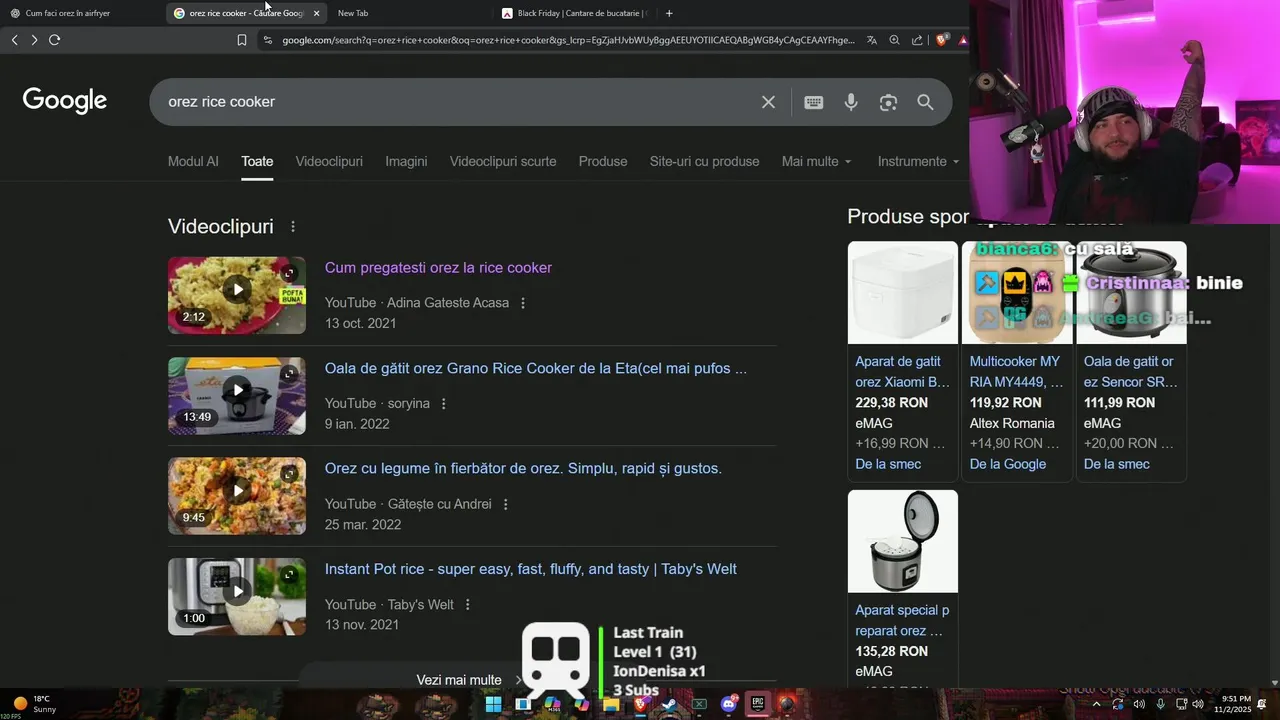Play the 1:00 Instant Pot thumbnail
The width and height of the screenshot is (1280, 720).
point(237,597)
